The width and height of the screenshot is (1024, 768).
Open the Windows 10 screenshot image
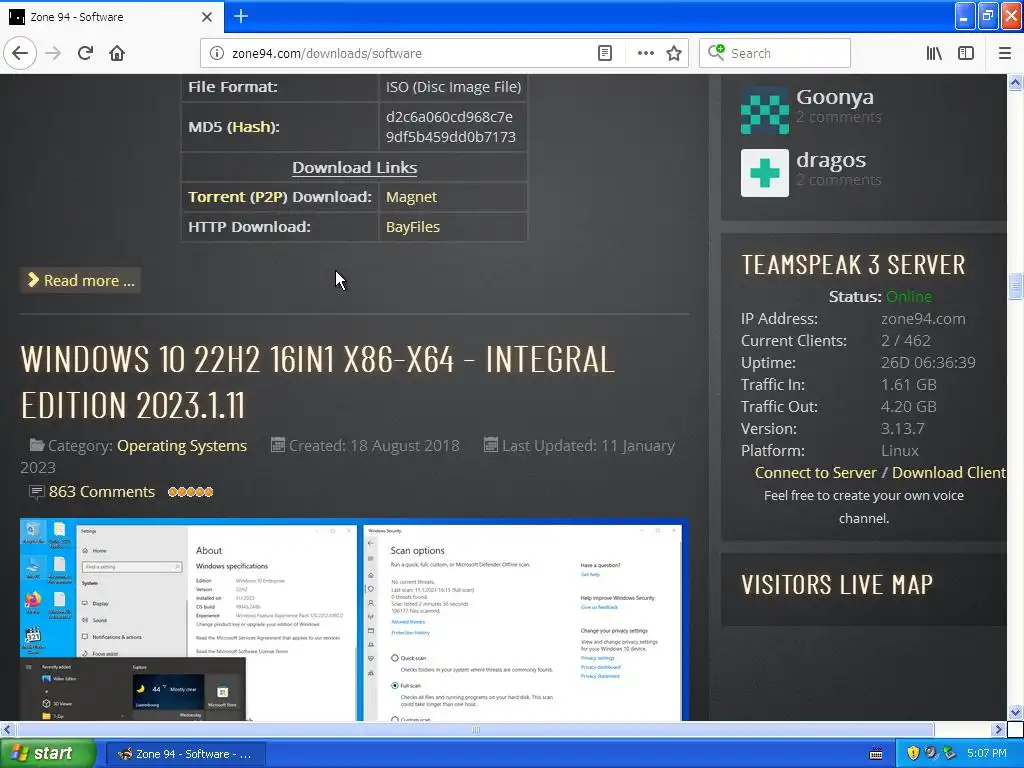click(355, 620)
